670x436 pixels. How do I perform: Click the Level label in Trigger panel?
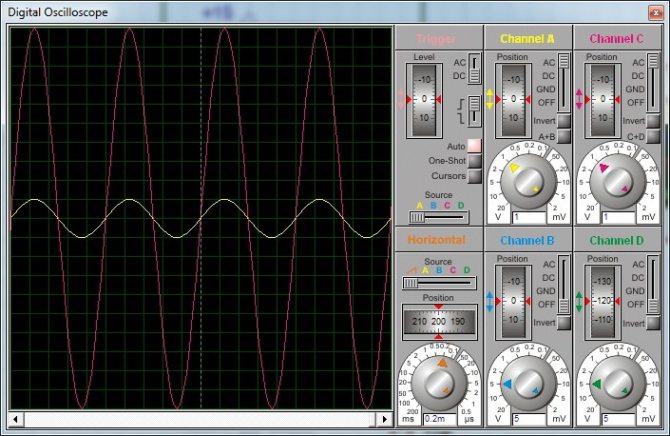(x=424, y=57)
